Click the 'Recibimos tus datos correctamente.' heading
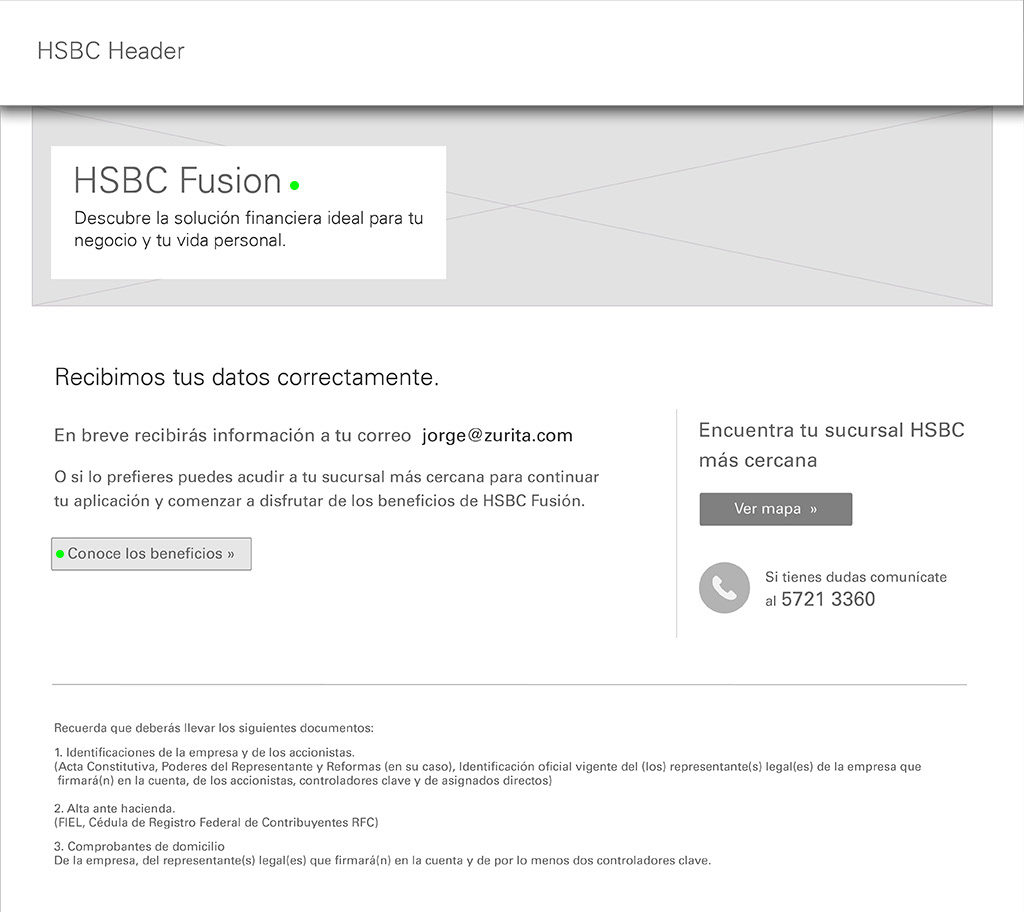The height and width of the screenshot is (912, 1024). [x=247, y=377]
